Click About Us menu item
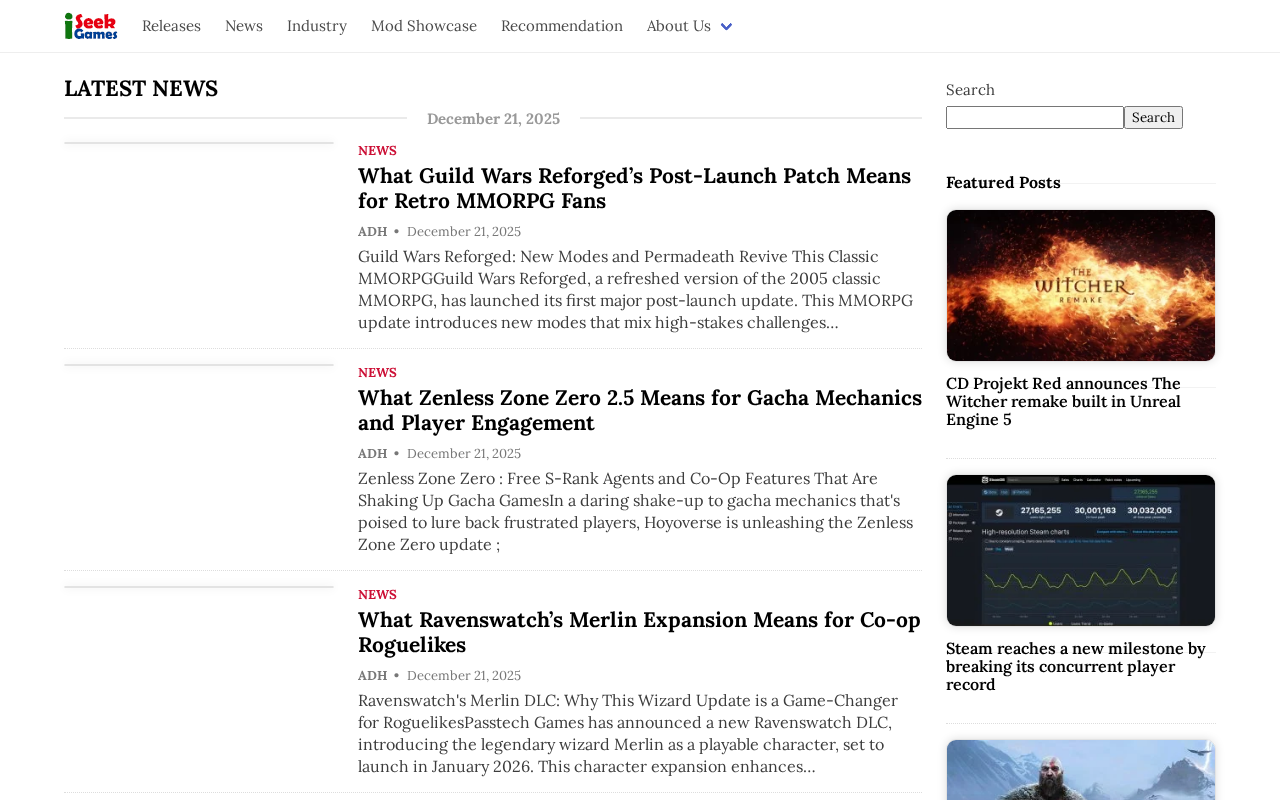The height and width of the screenshot is (800, 1280). point(679,26)
